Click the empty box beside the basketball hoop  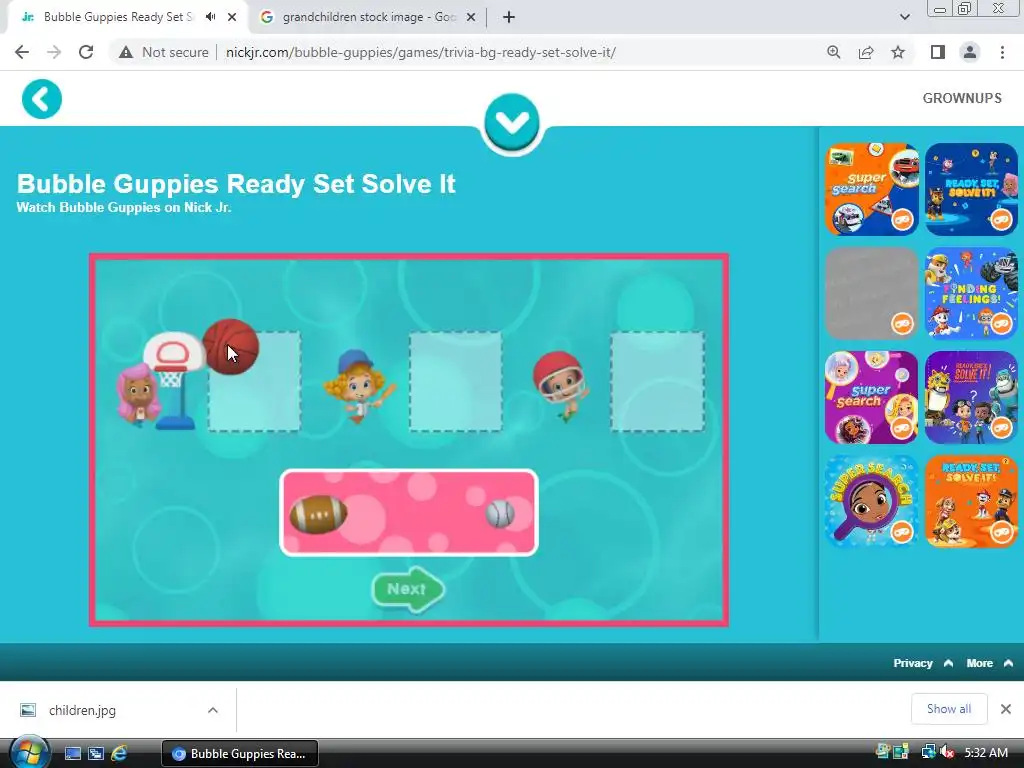pos(255,381)
